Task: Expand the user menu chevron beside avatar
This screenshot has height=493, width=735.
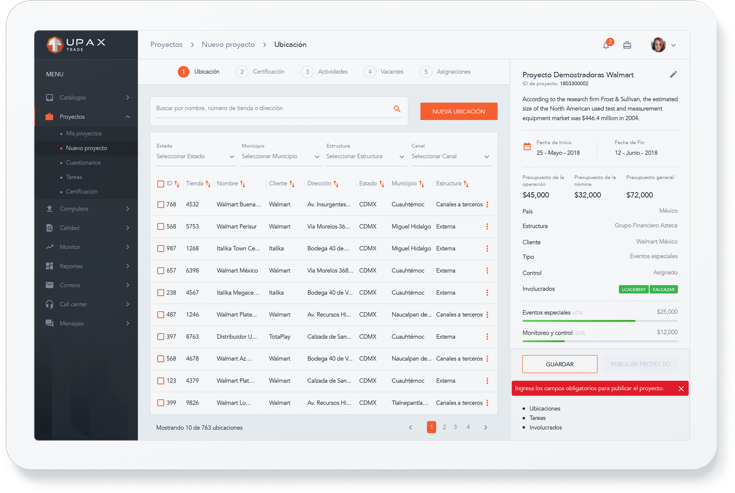Action: (674, 45)
